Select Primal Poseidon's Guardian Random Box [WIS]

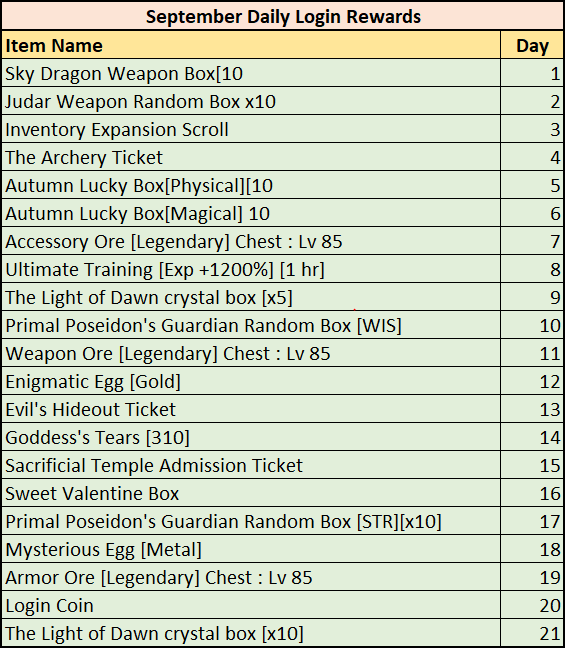[x=251, y=325]
